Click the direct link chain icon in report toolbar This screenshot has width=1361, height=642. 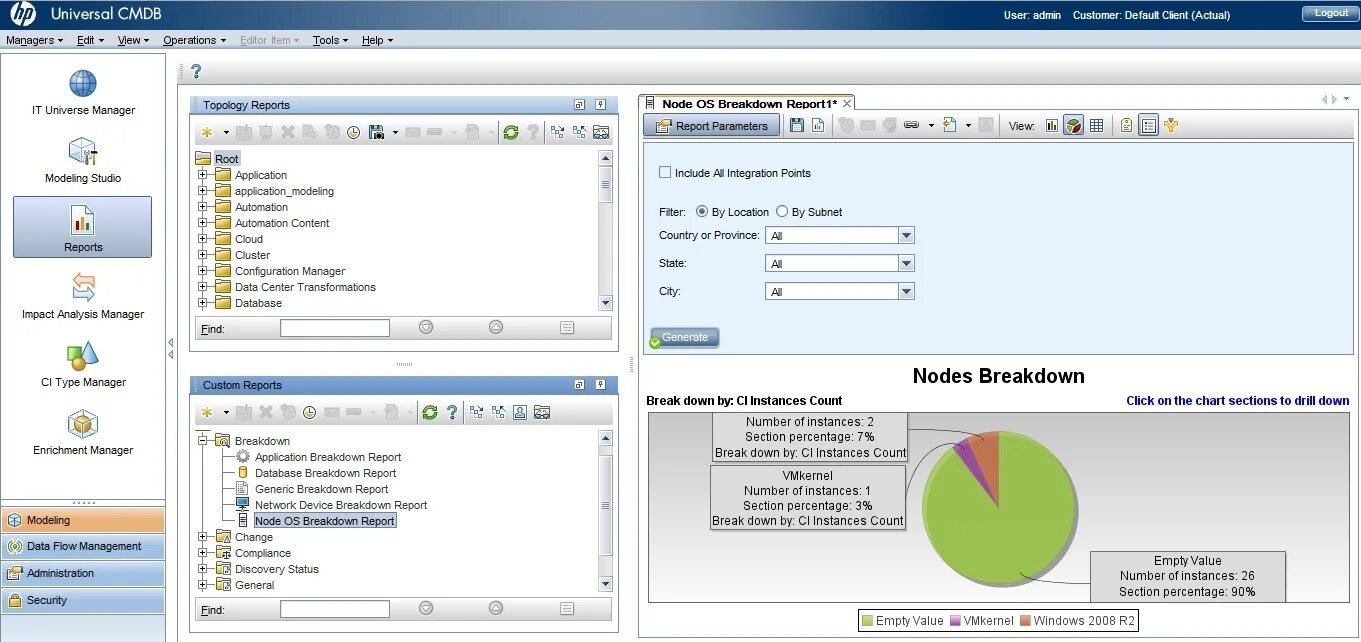pyautogui.click(x=911, y=125)
